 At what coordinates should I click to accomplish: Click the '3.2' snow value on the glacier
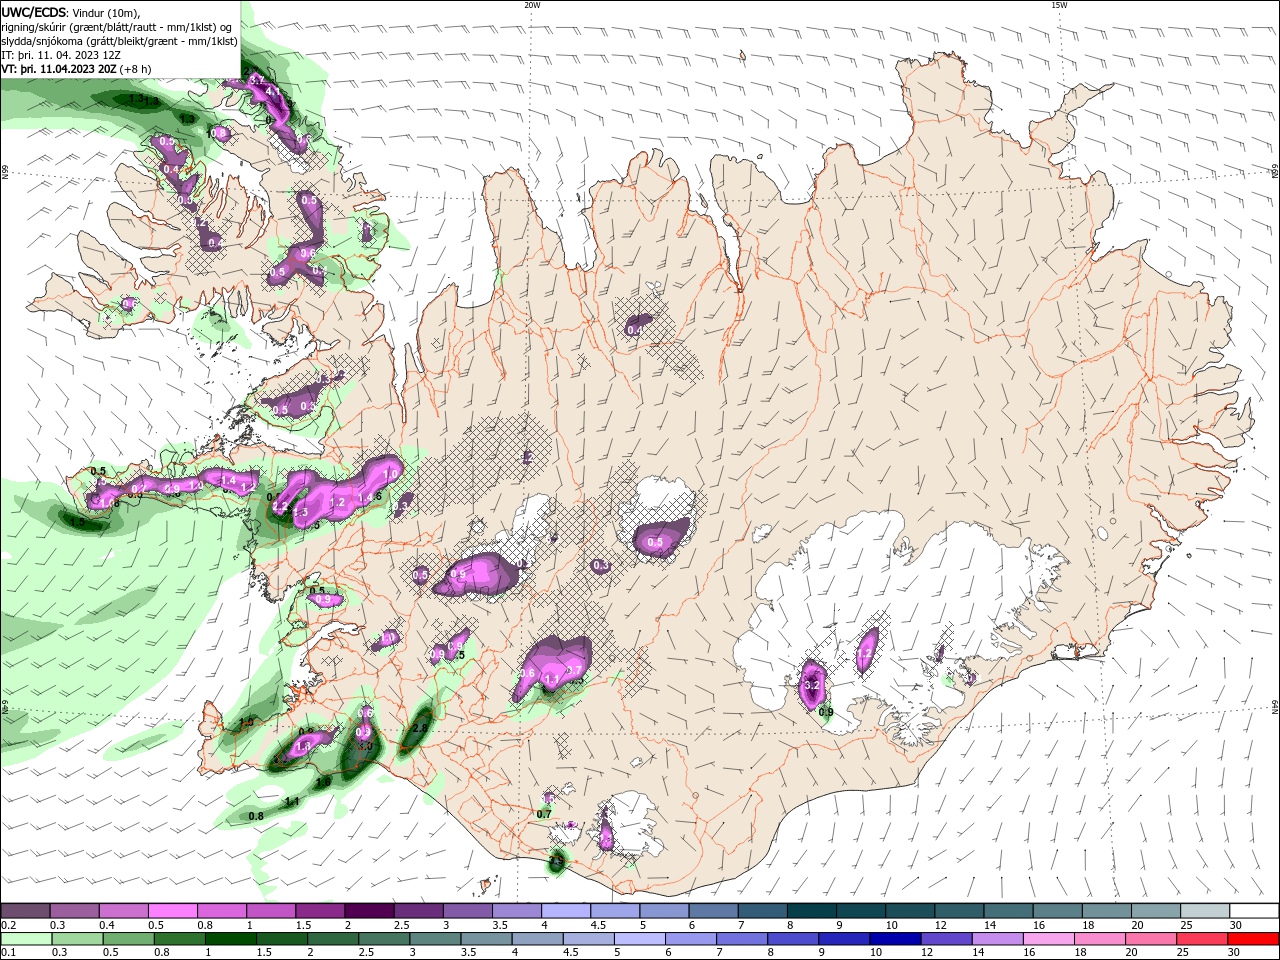[x=812, y=686]
